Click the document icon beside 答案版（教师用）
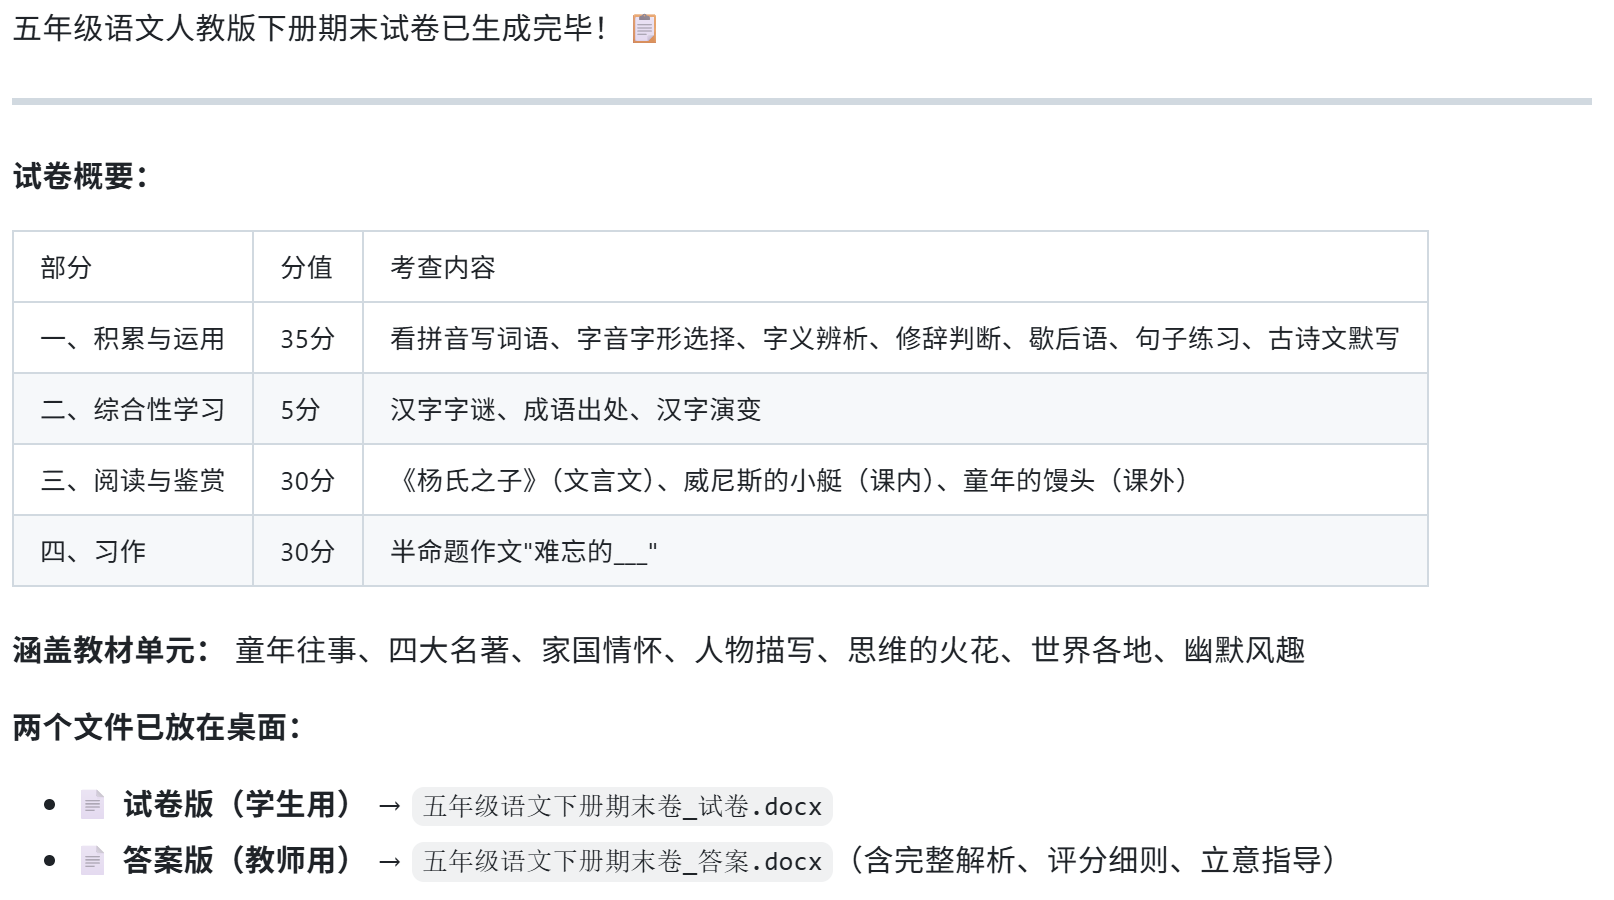The width and height of the screenshot is (1614, 900). [x=92, y=860]
